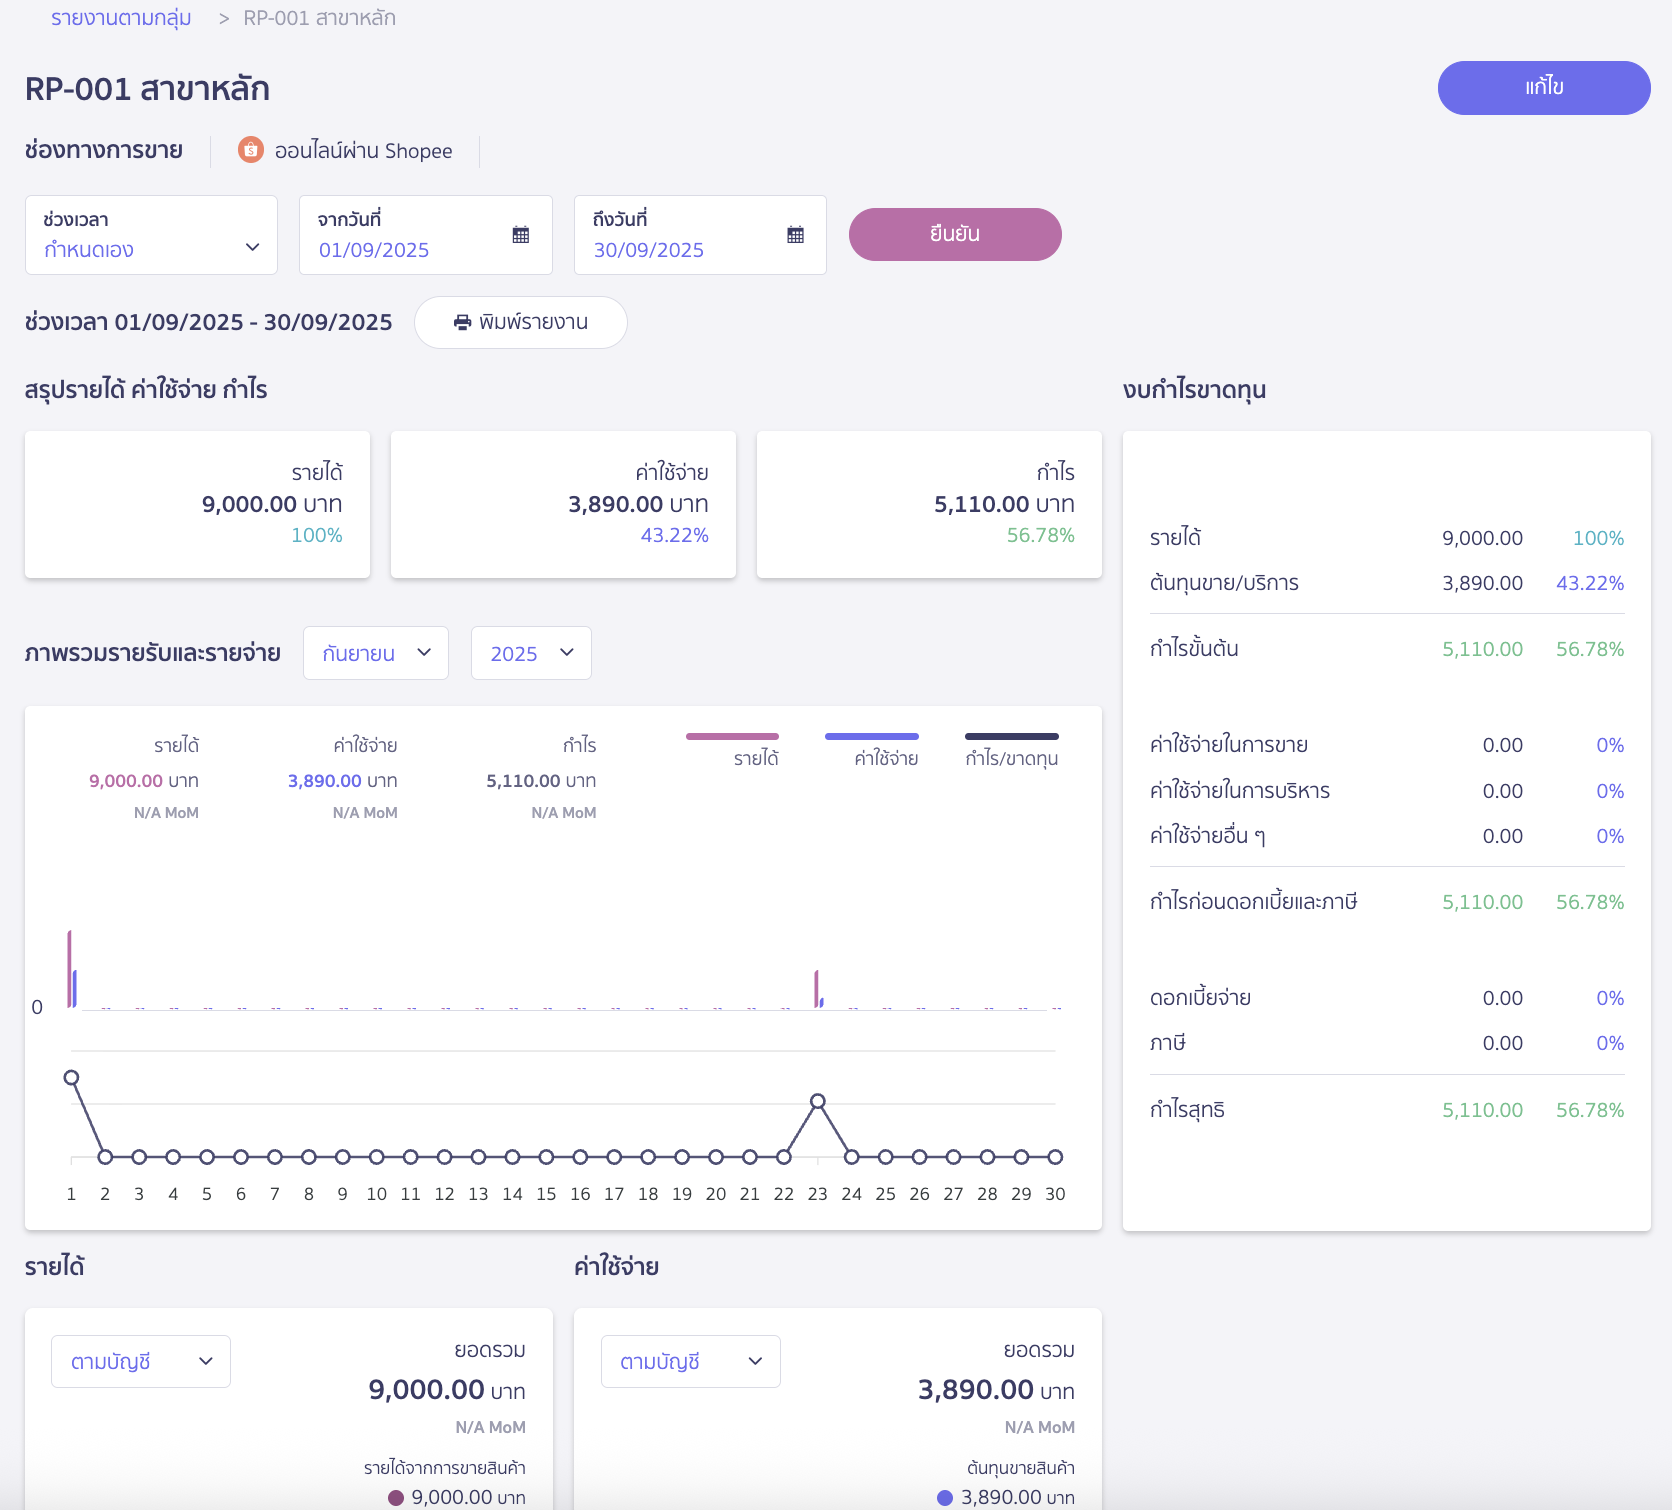Image resolution: width=1672 pixels, height=1510 pixels.
Task: Go to รายงานตามกลุ่ม breadcrumb link
Action: pos(121,18)
